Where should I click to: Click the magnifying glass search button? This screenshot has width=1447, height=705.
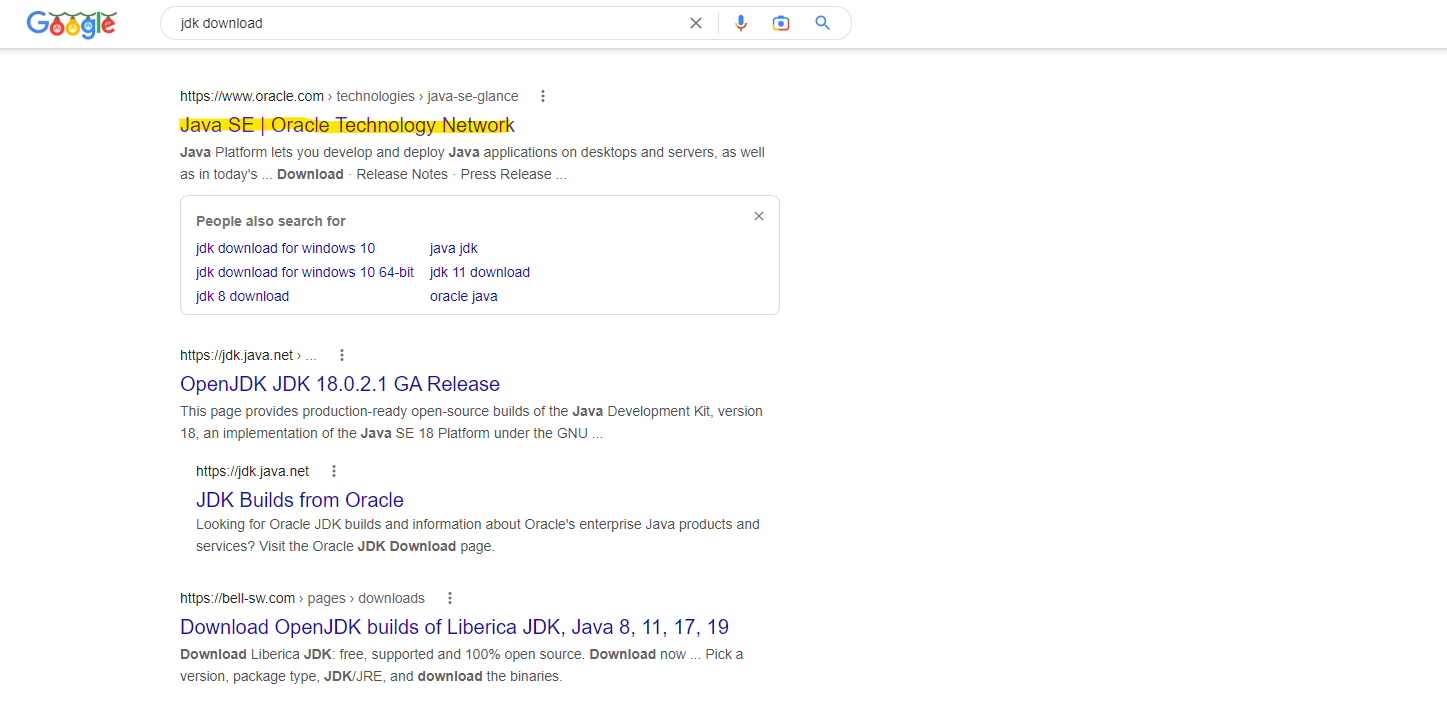(x=823, y=23)
